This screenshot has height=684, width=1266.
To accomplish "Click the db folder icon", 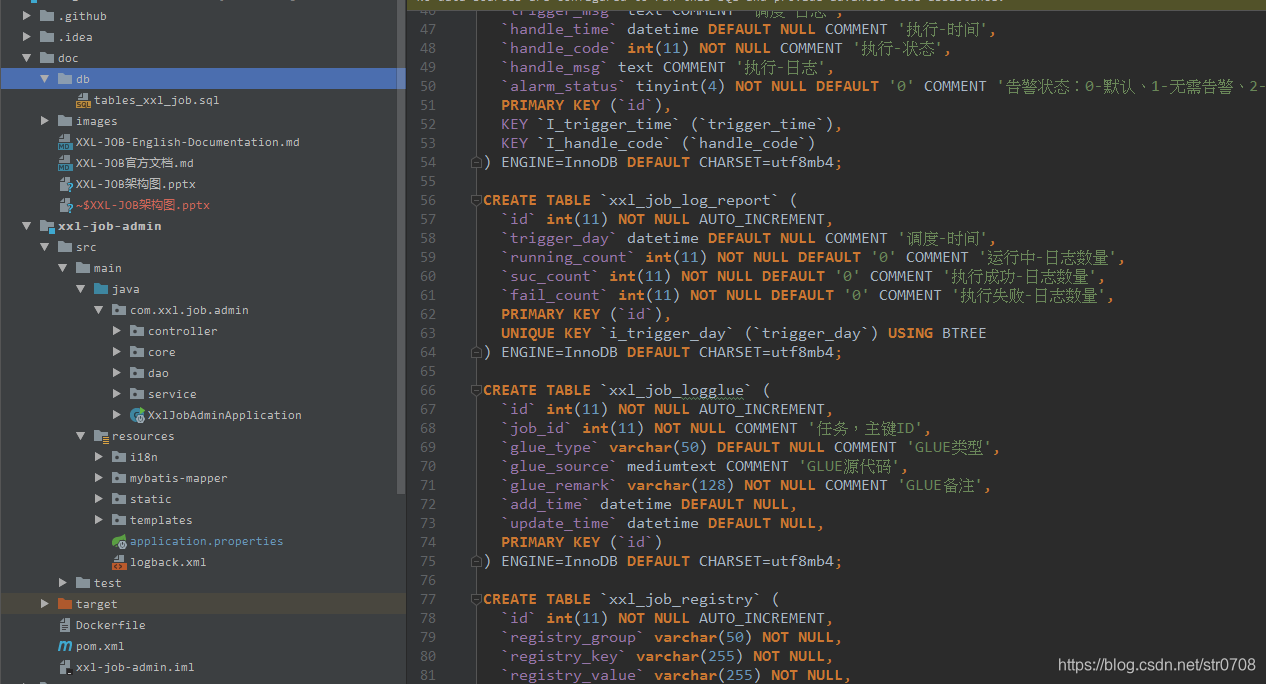I will 66,79.
